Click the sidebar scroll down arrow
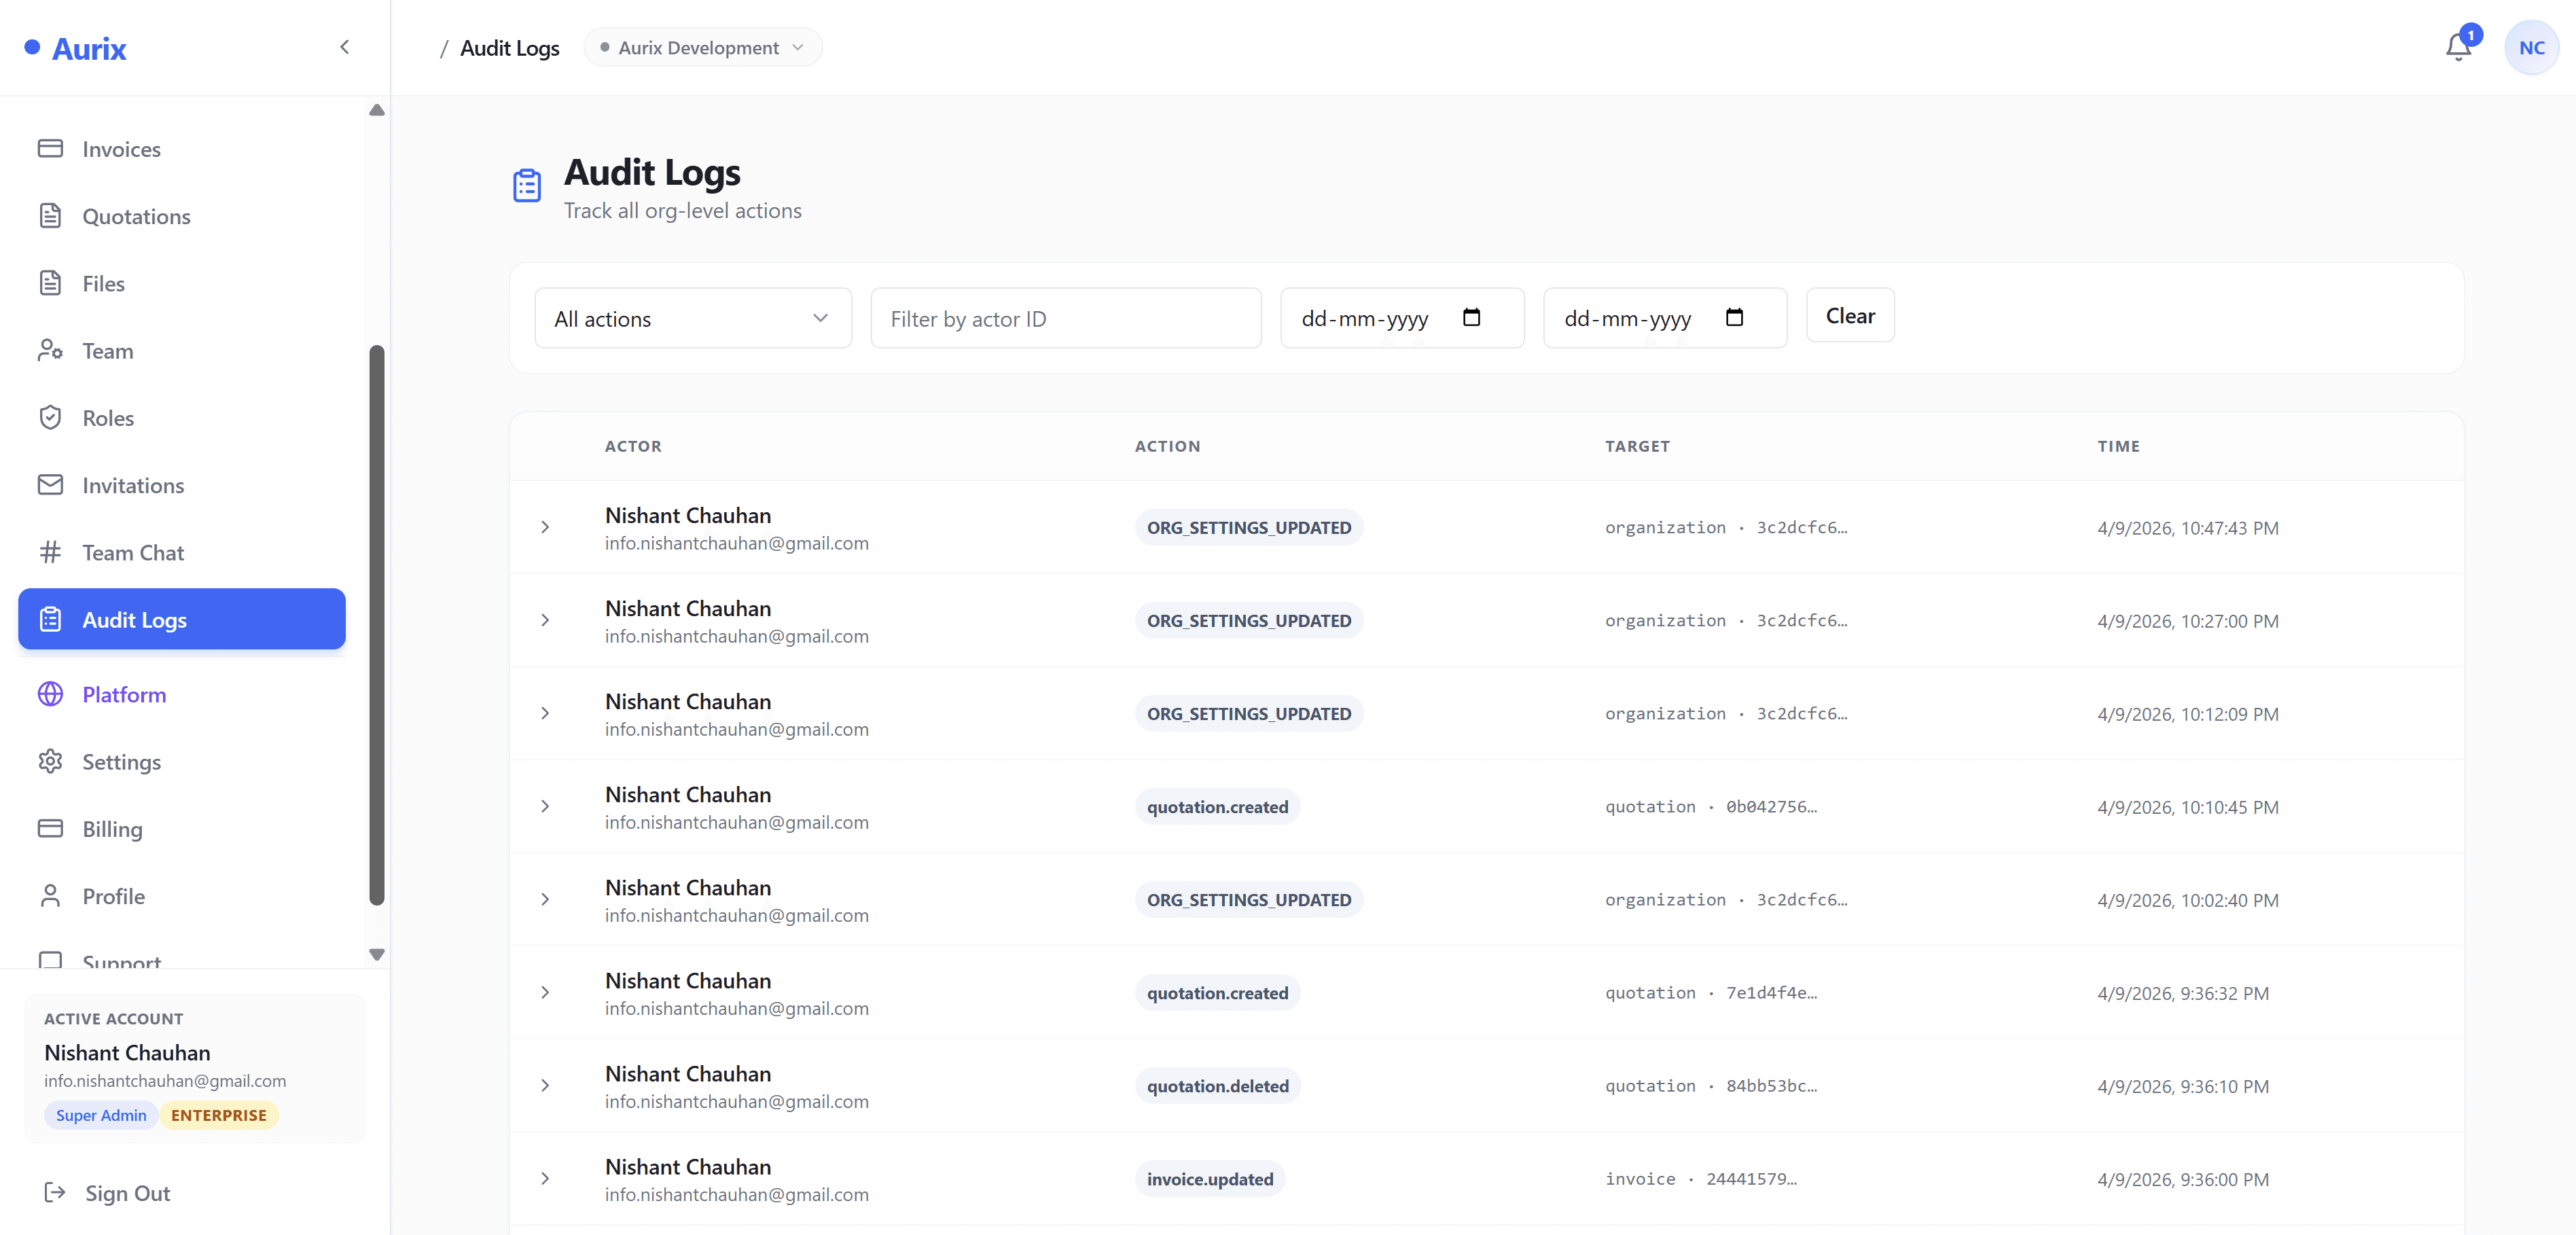2576x1235 pixels. coord(377,954)
